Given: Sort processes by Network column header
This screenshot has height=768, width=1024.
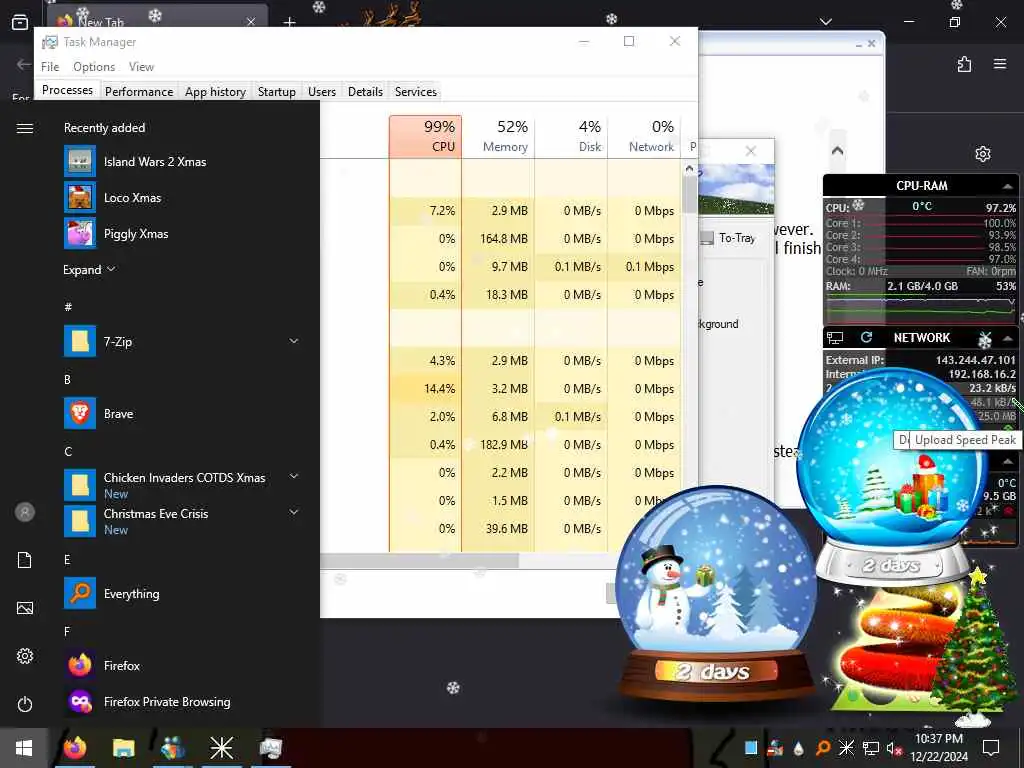Looking at the screenshot, I should 644,136.
